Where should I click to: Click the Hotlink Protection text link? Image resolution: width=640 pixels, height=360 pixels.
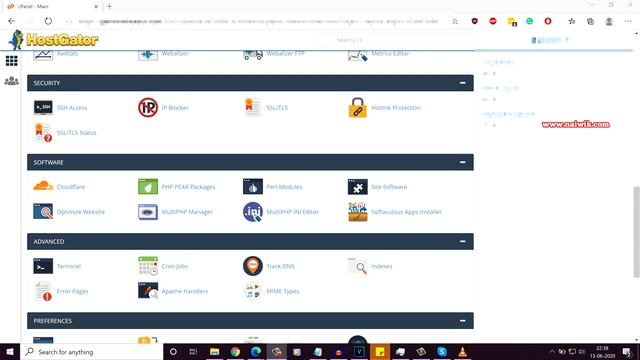pyautogui.click(x=396, y=108)
